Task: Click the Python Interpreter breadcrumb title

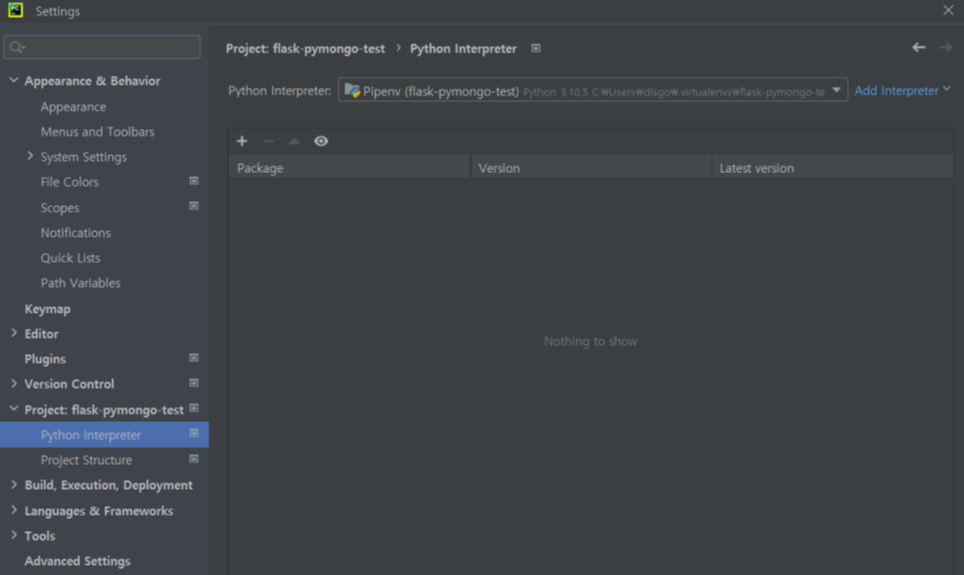Action: (x=463, y=49)
